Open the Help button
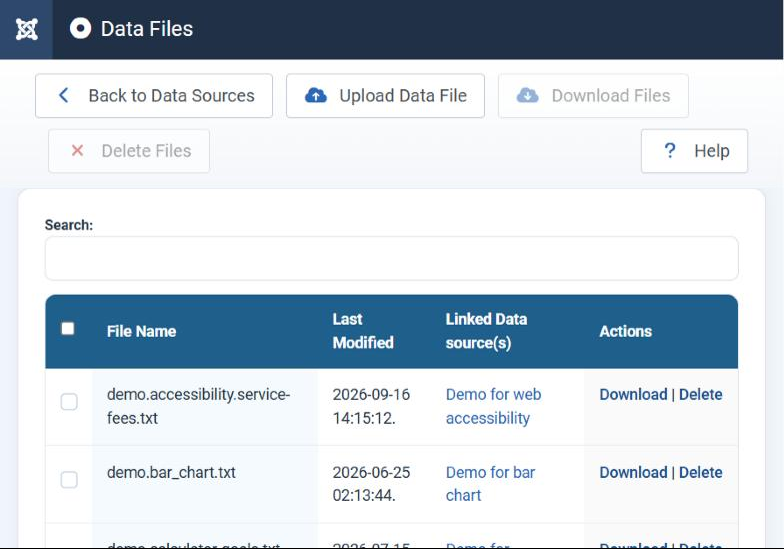 click(694, 151)
